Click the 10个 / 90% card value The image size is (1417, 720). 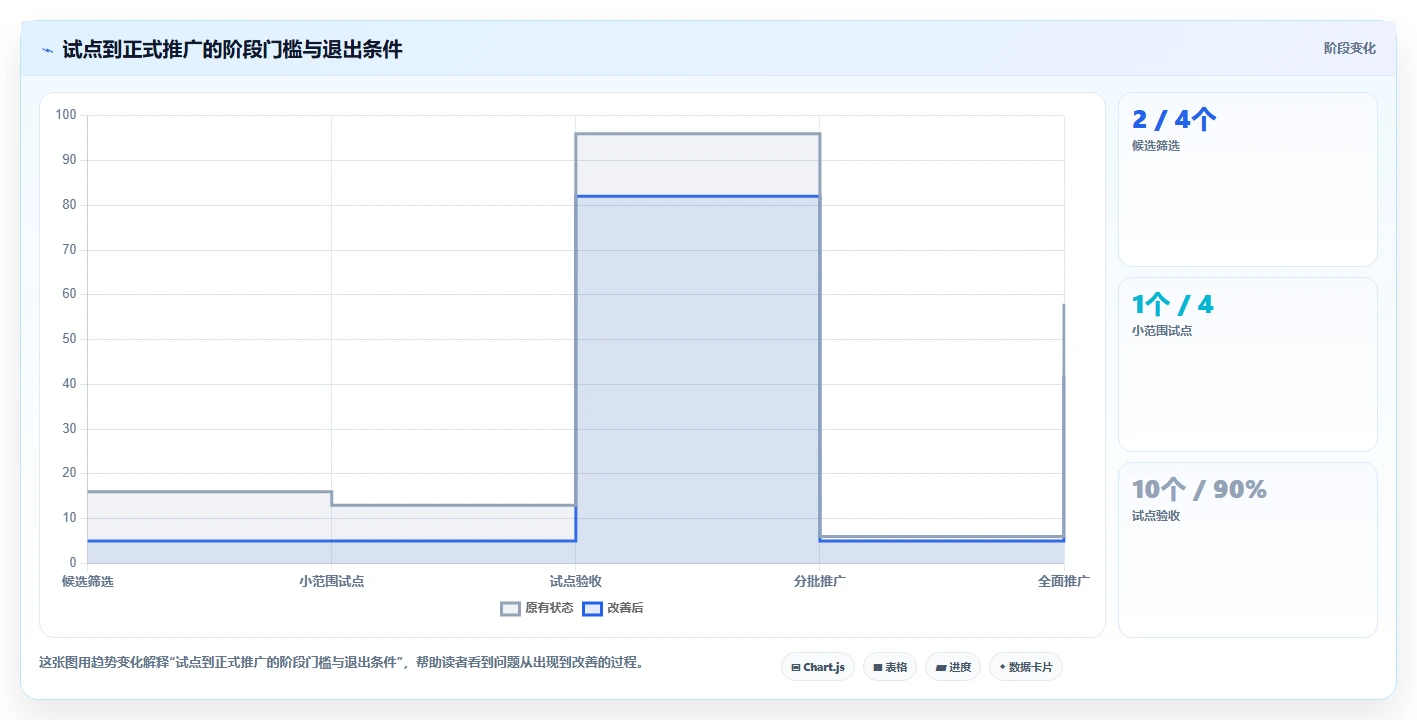pos(1199,489)
